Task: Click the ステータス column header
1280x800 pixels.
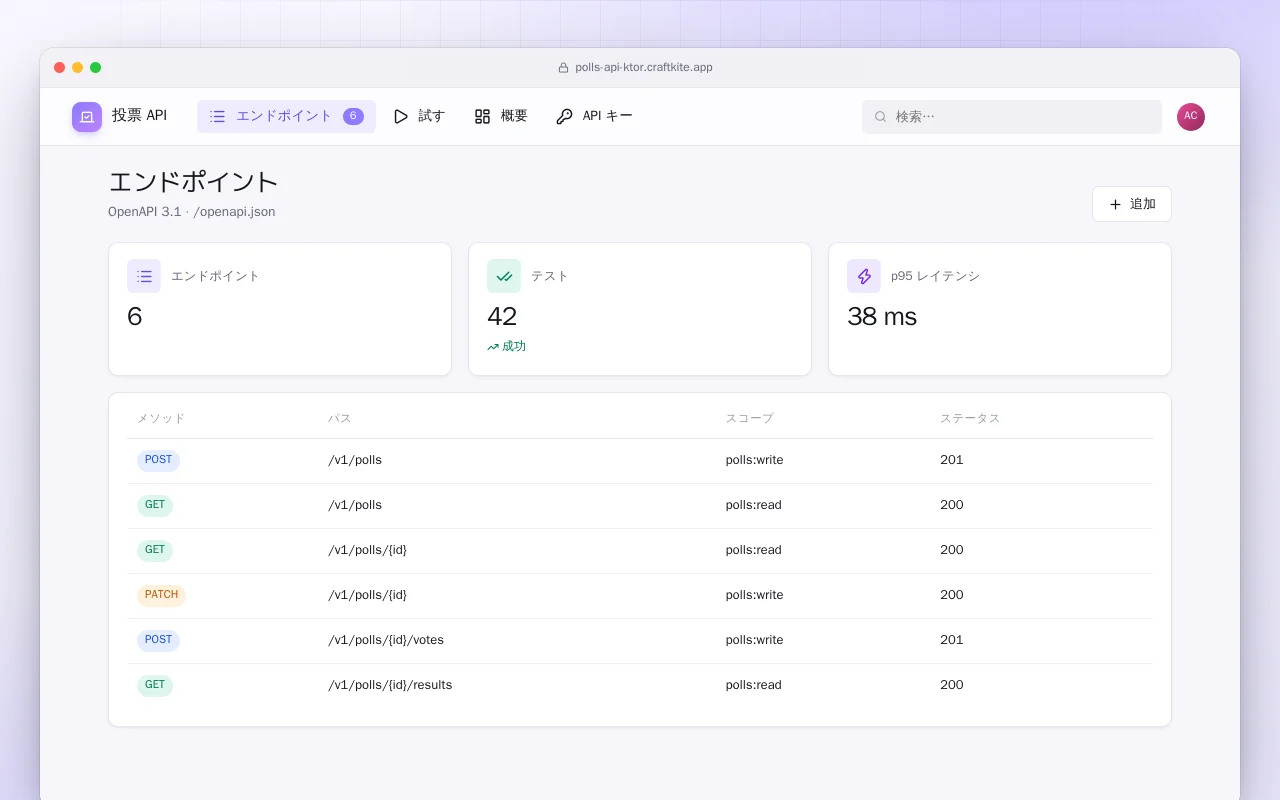Action: (970, 418)
